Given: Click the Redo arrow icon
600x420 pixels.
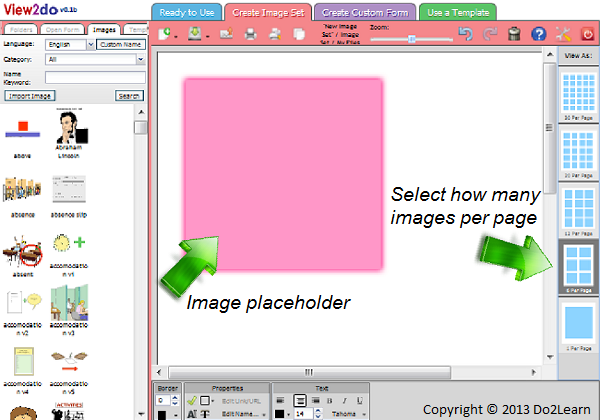Looking at the screenshot, I should point(489,35).
